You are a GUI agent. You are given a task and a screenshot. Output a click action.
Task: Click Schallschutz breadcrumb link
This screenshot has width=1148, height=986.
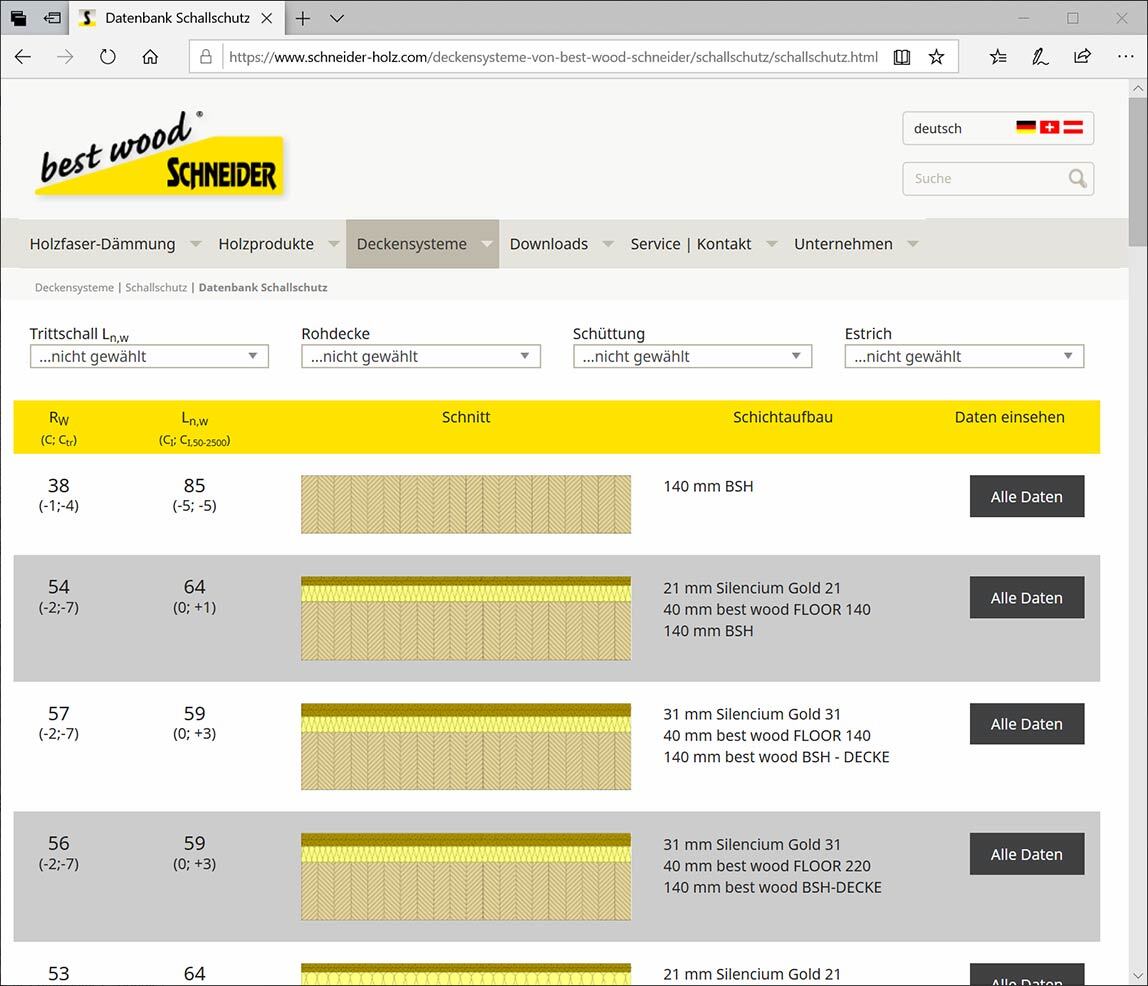(156, 288)
